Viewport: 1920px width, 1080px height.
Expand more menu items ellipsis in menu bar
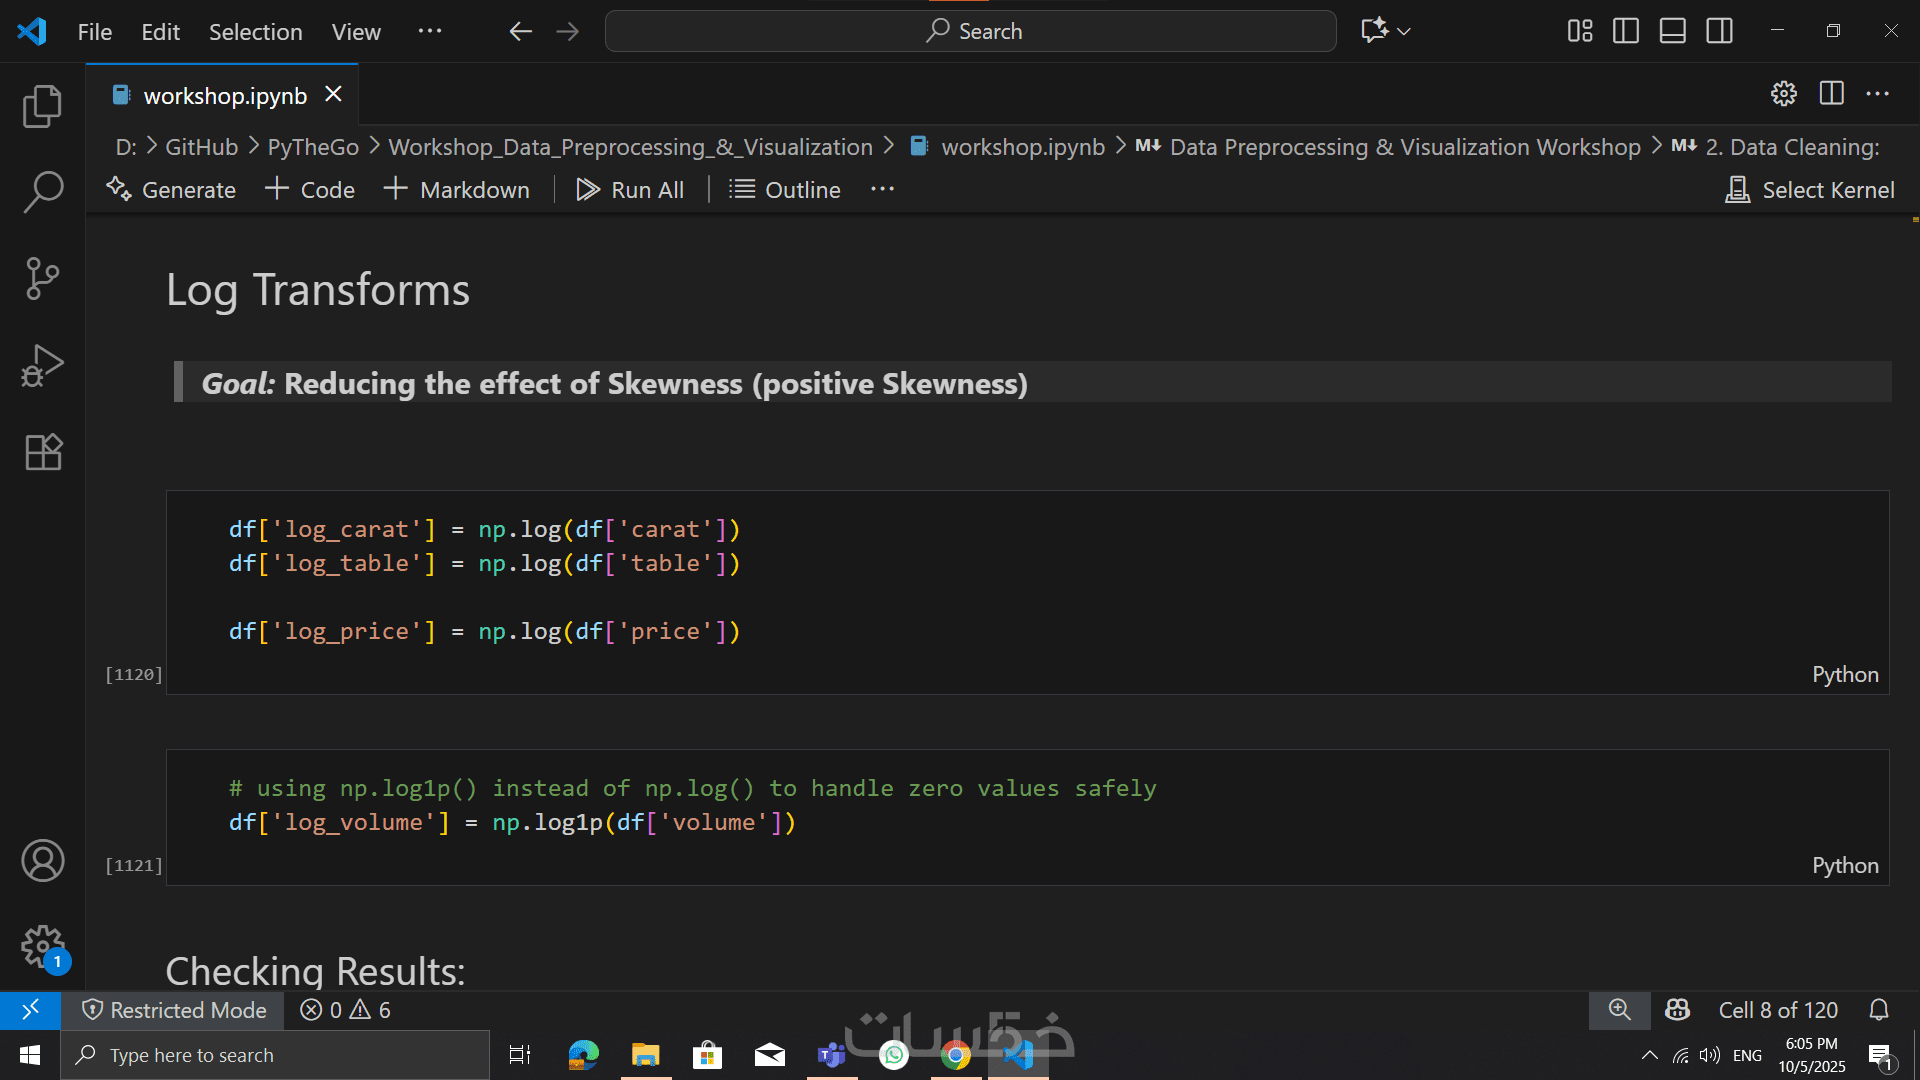(x=430, y=31)
